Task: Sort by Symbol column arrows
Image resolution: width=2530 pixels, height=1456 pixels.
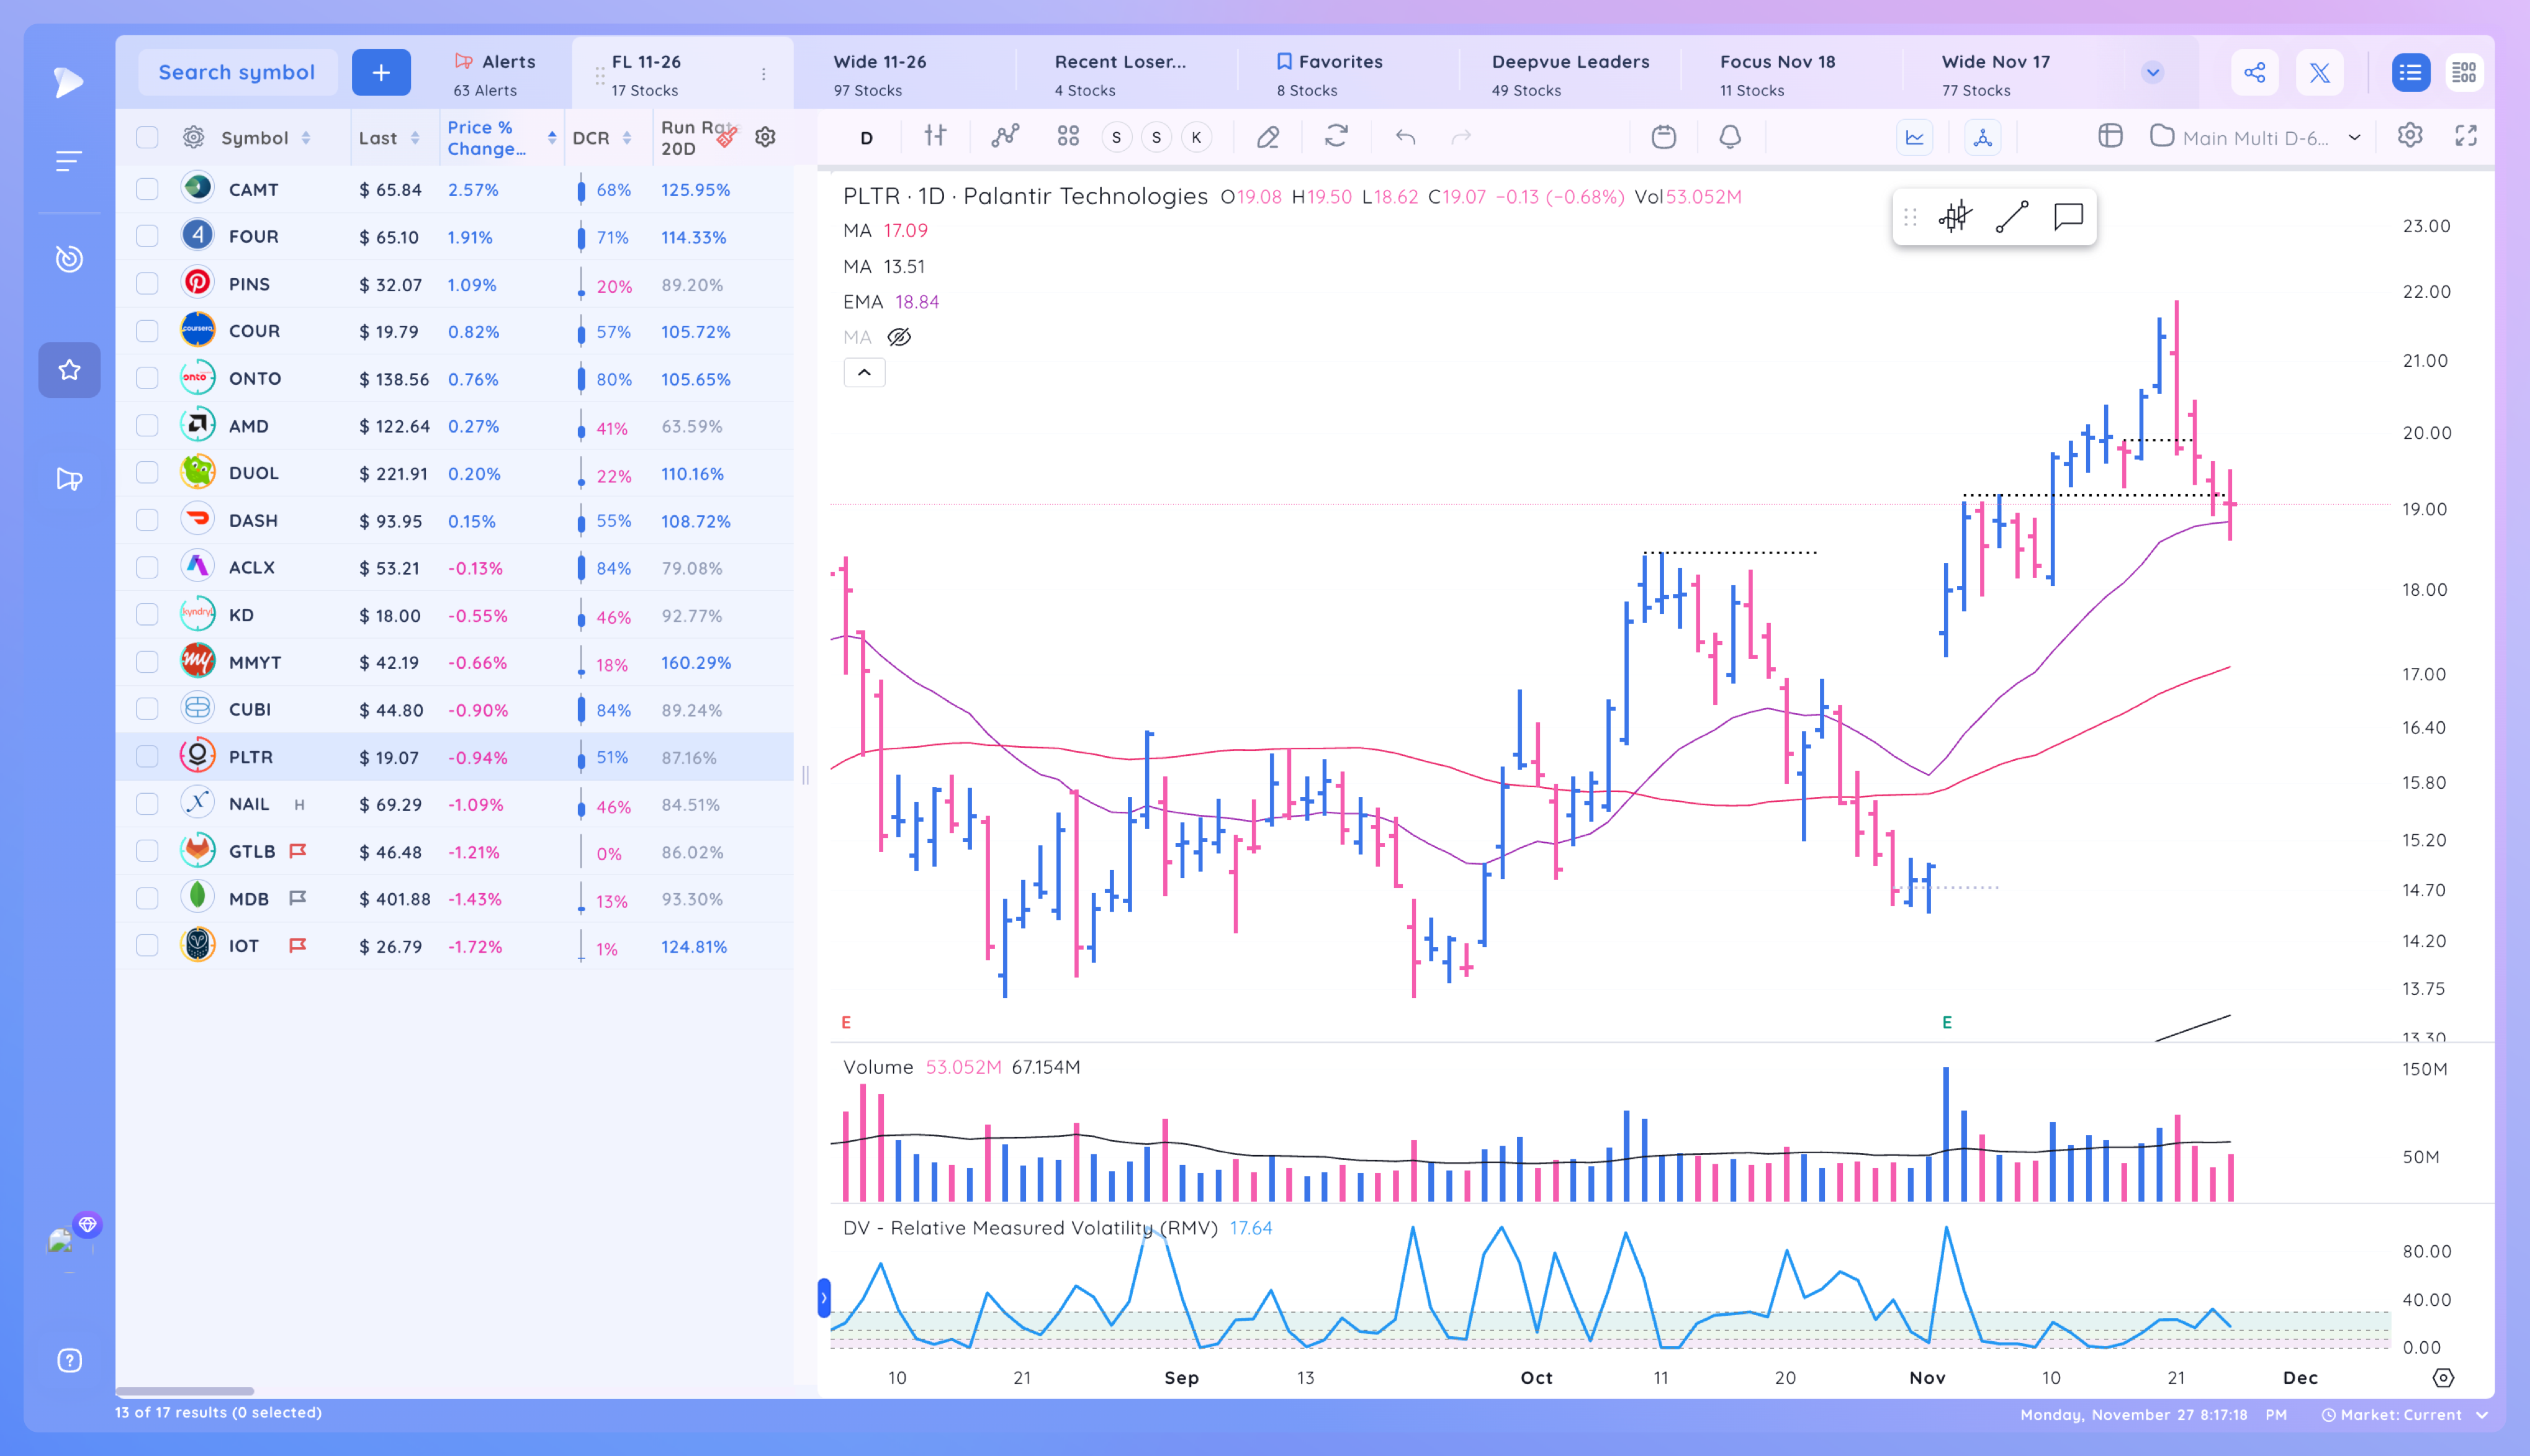Action: [x=306, y=138]
